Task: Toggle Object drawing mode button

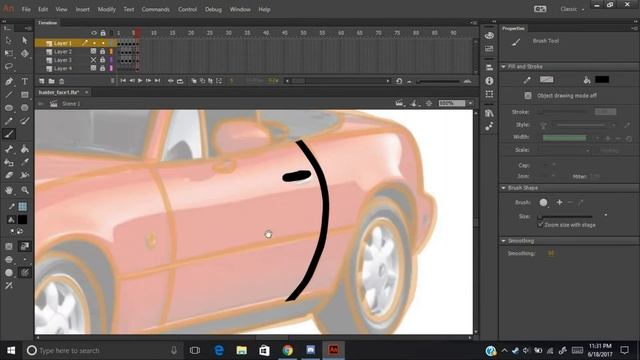Action: [x=528, y=96]
